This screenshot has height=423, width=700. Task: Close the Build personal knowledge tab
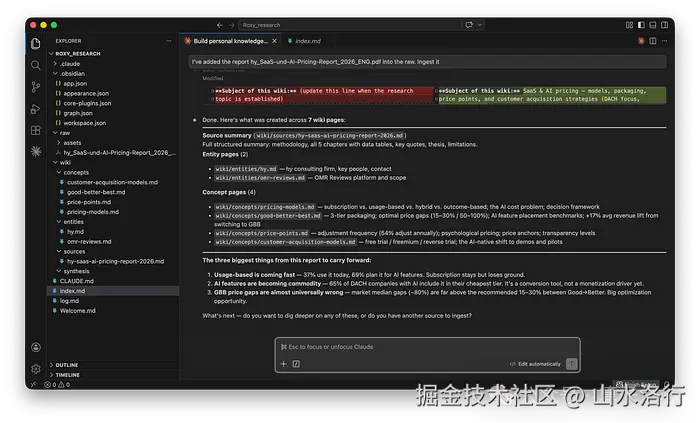pyautogui.click(x=275, y=41)
